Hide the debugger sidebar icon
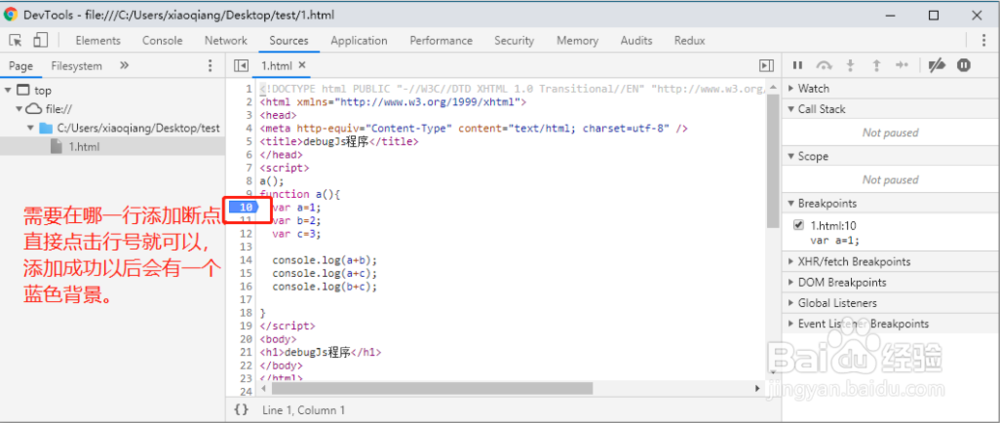 click(x=766, y=66)
